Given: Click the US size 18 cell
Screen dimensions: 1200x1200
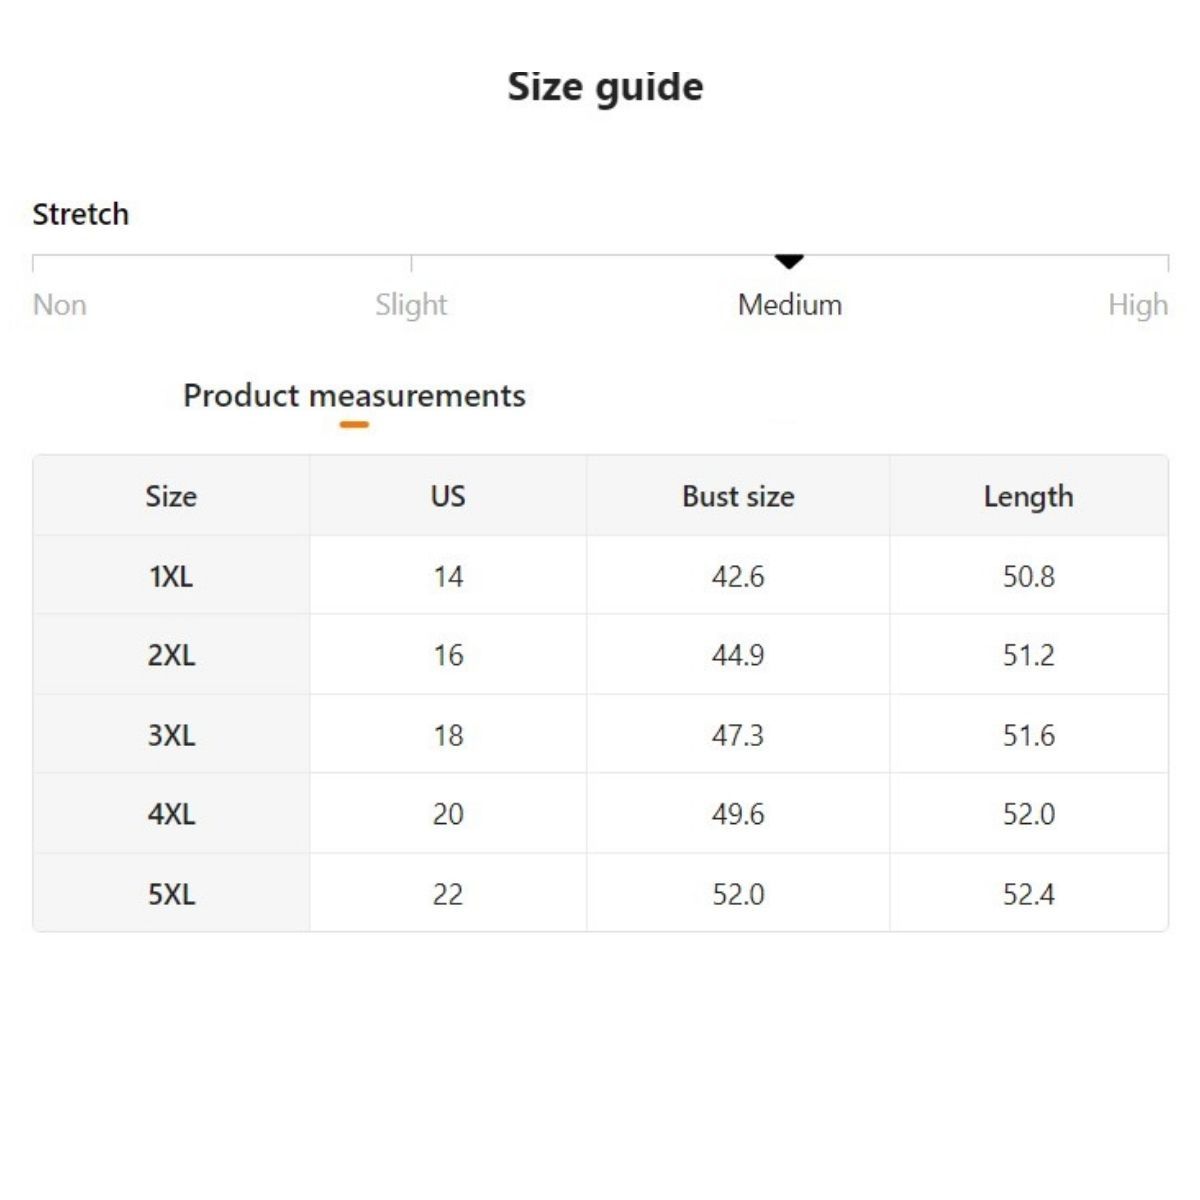Looking at the screenshot, I should click(x=448, y=735).
